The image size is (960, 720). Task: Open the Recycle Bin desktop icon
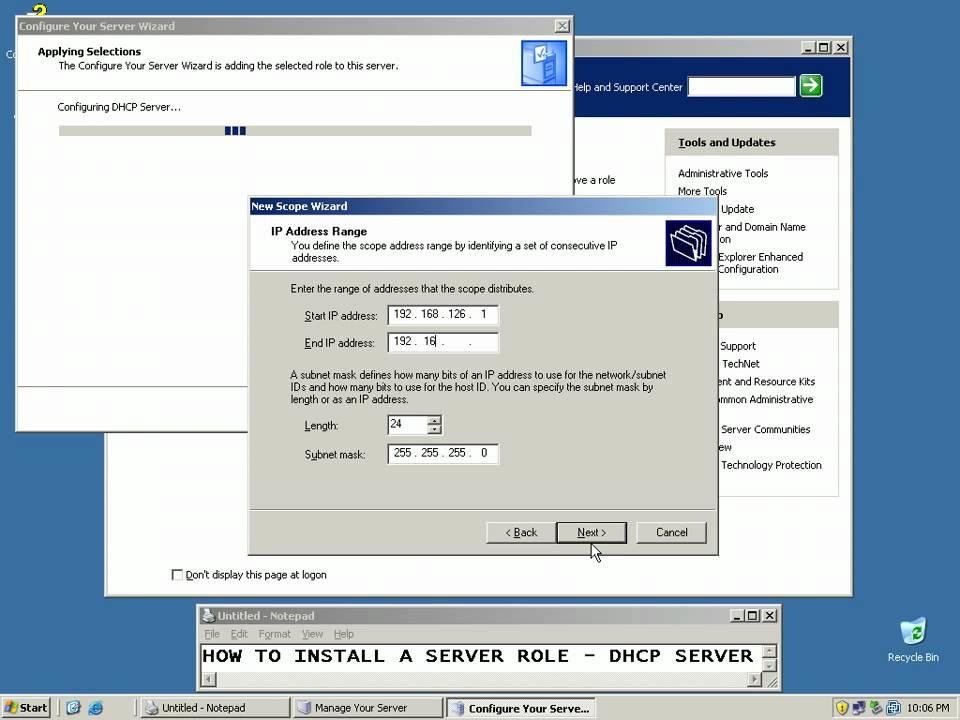pyautogui.click(x=913, y=640)
